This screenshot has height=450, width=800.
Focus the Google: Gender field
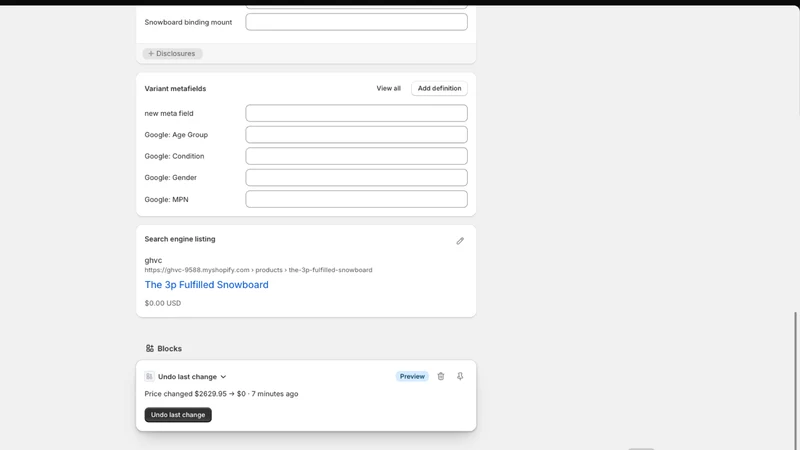coord(356,178)
